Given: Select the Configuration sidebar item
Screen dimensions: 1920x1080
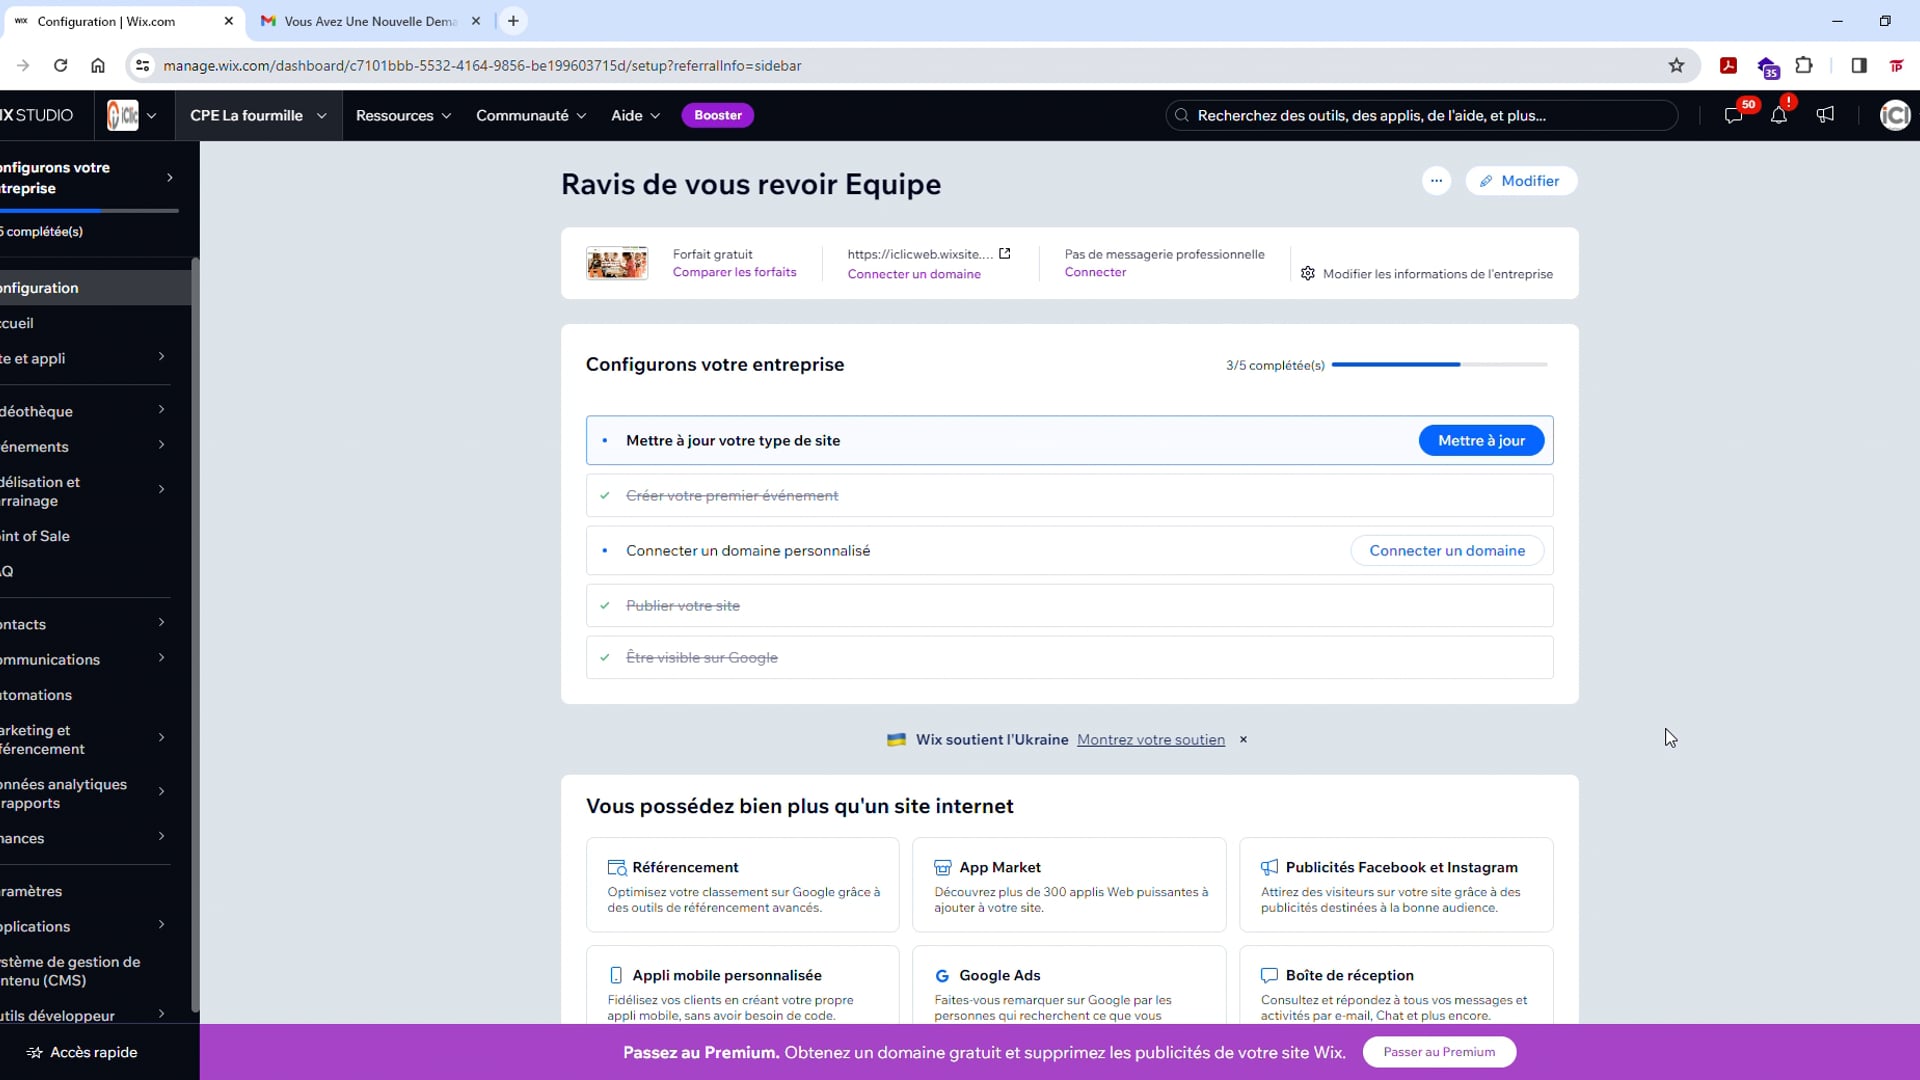Looking at the screenshot, I should [95, 288].
